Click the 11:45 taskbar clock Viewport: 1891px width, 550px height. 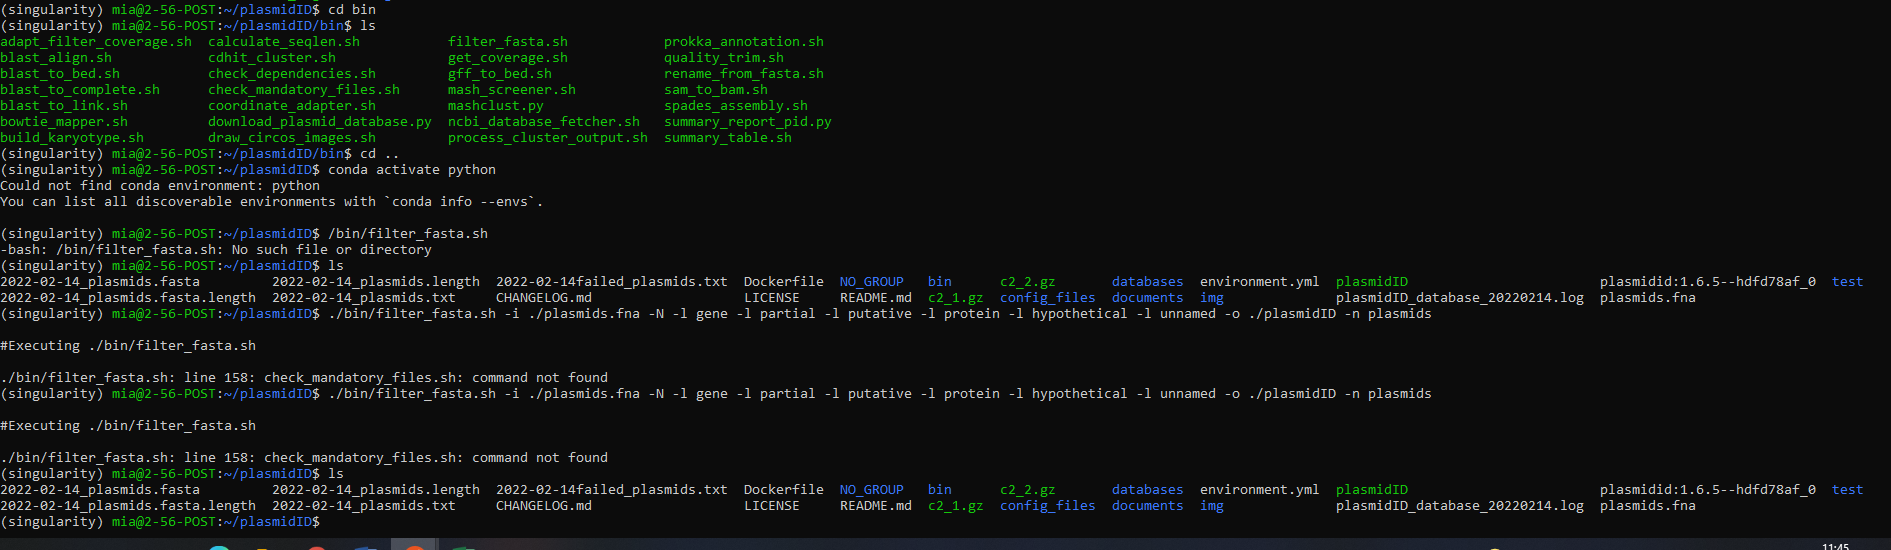[x=1836, y=546]
